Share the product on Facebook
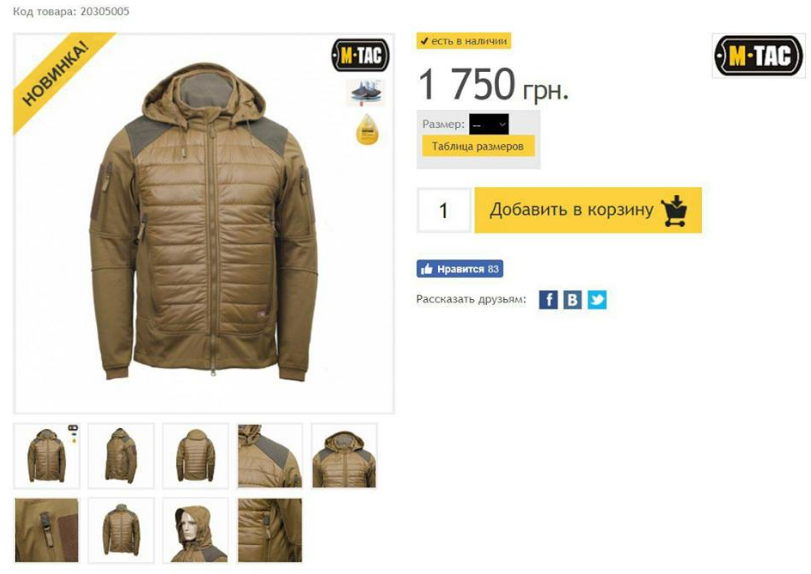811x574 pixels. (x=548, y=299)
